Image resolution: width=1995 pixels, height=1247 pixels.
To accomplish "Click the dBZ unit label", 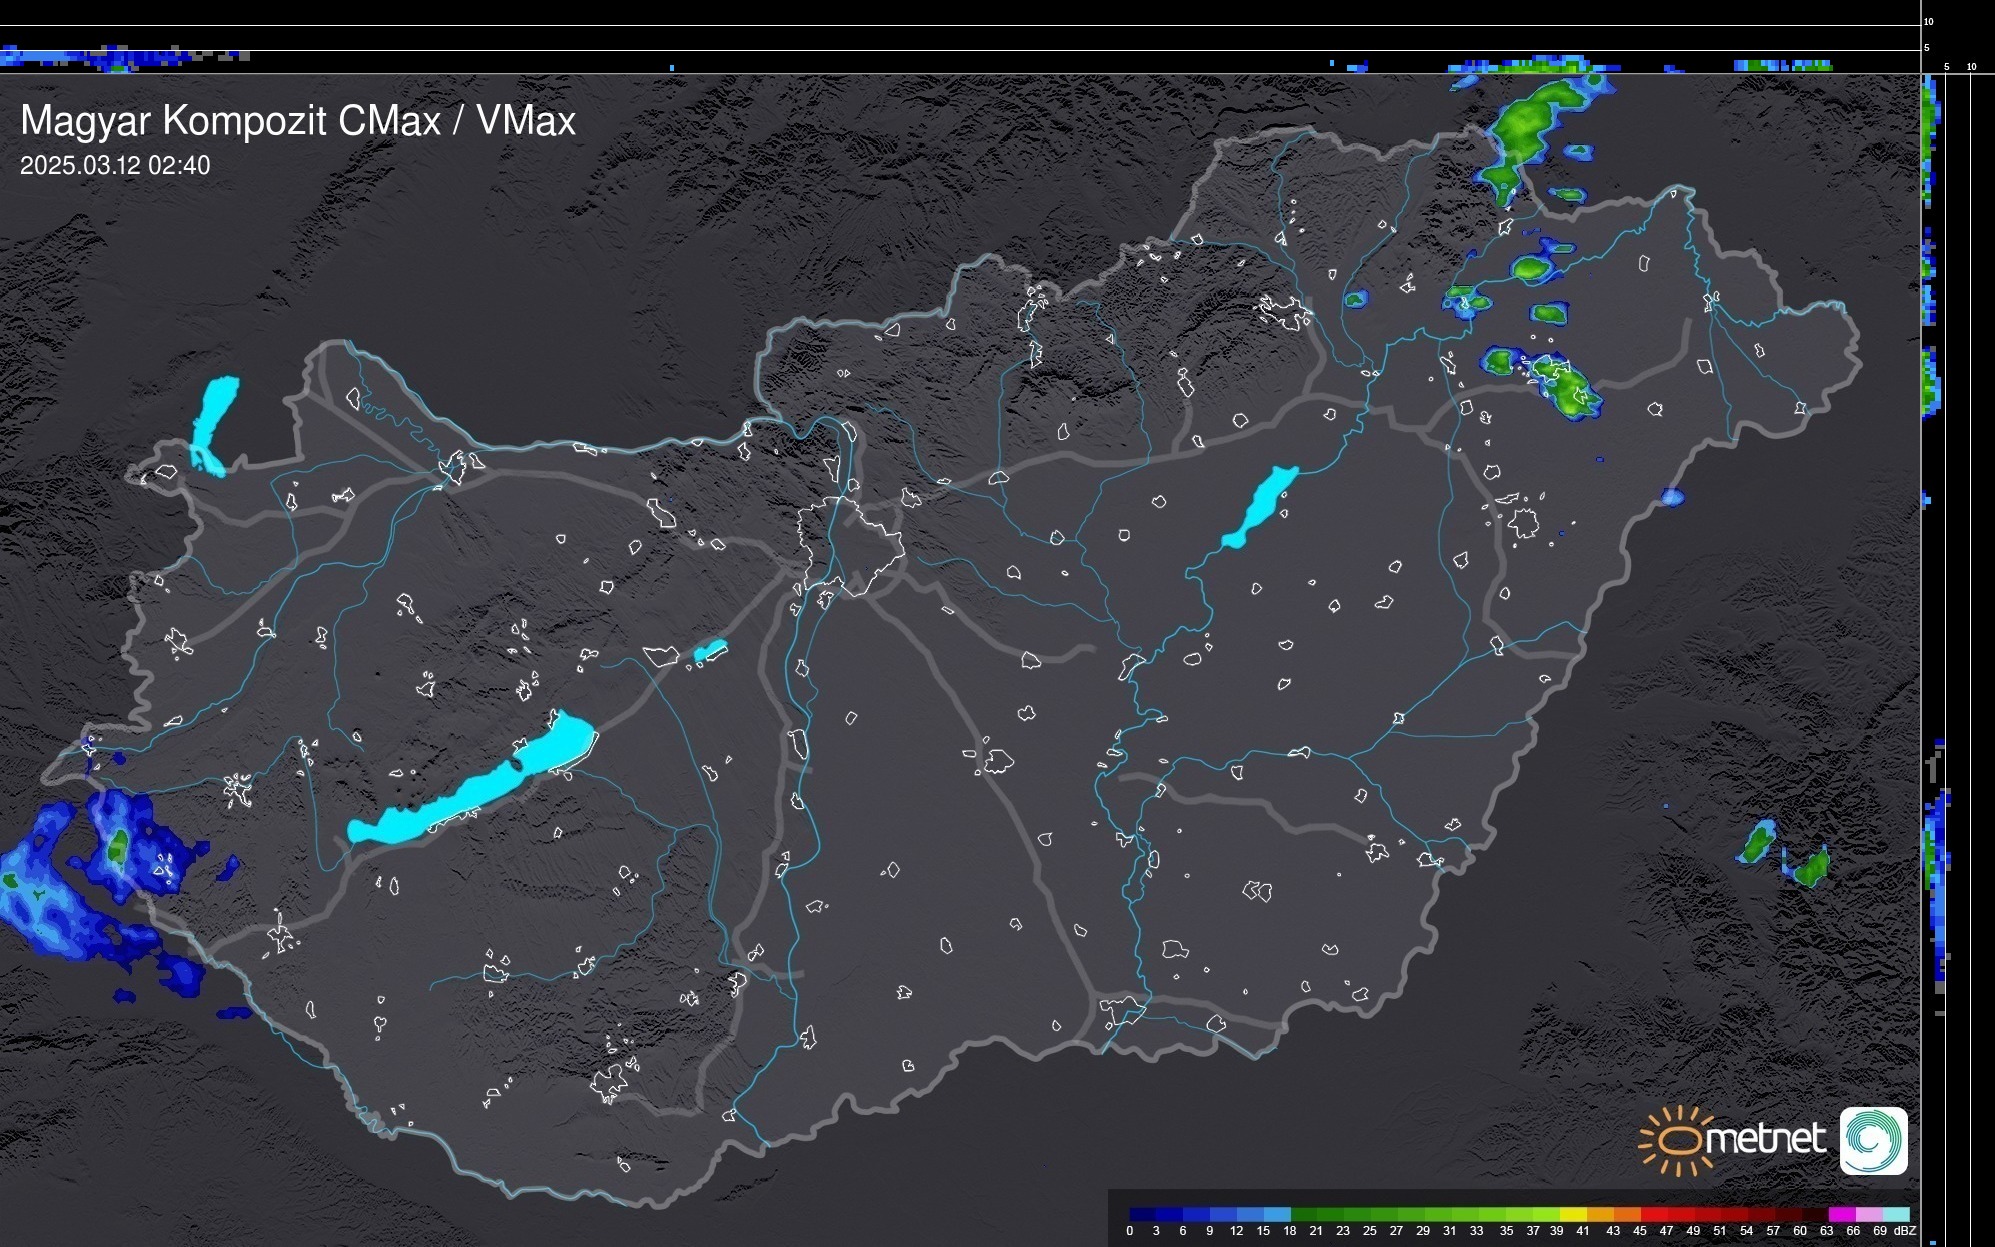I will point(1905,1231).
